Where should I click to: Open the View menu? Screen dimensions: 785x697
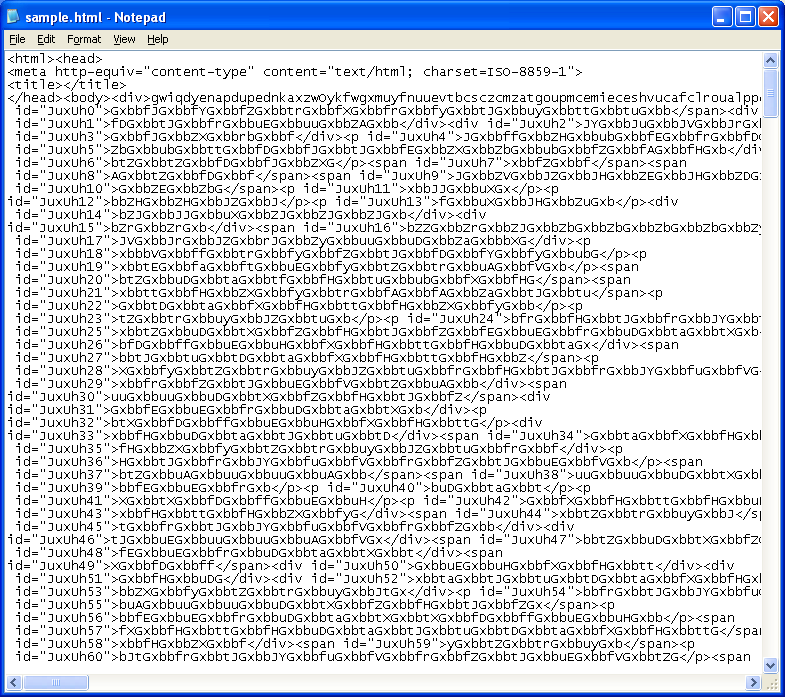click(124, 39)
